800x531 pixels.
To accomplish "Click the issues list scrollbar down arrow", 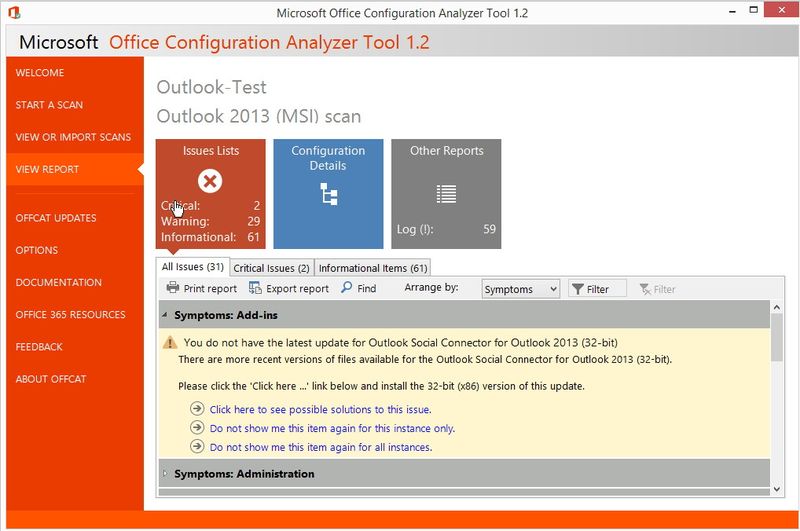I will click(777, 489).
